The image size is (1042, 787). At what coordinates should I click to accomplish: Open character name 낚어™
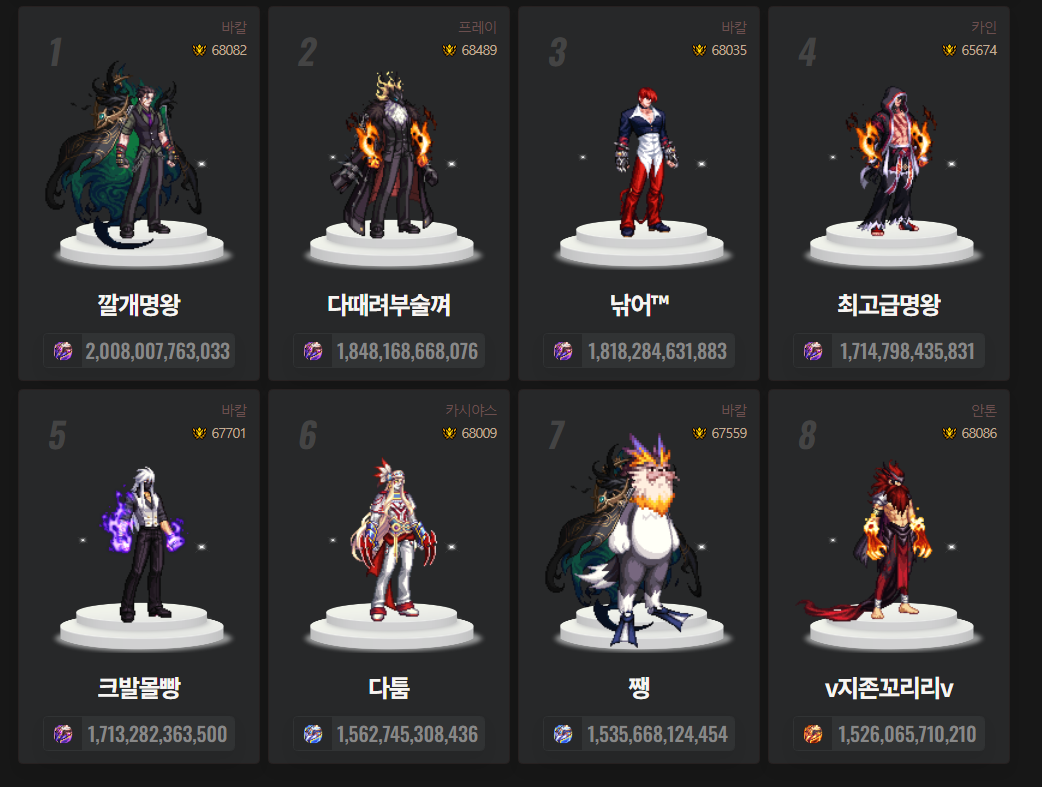click(x=639, y=305)
